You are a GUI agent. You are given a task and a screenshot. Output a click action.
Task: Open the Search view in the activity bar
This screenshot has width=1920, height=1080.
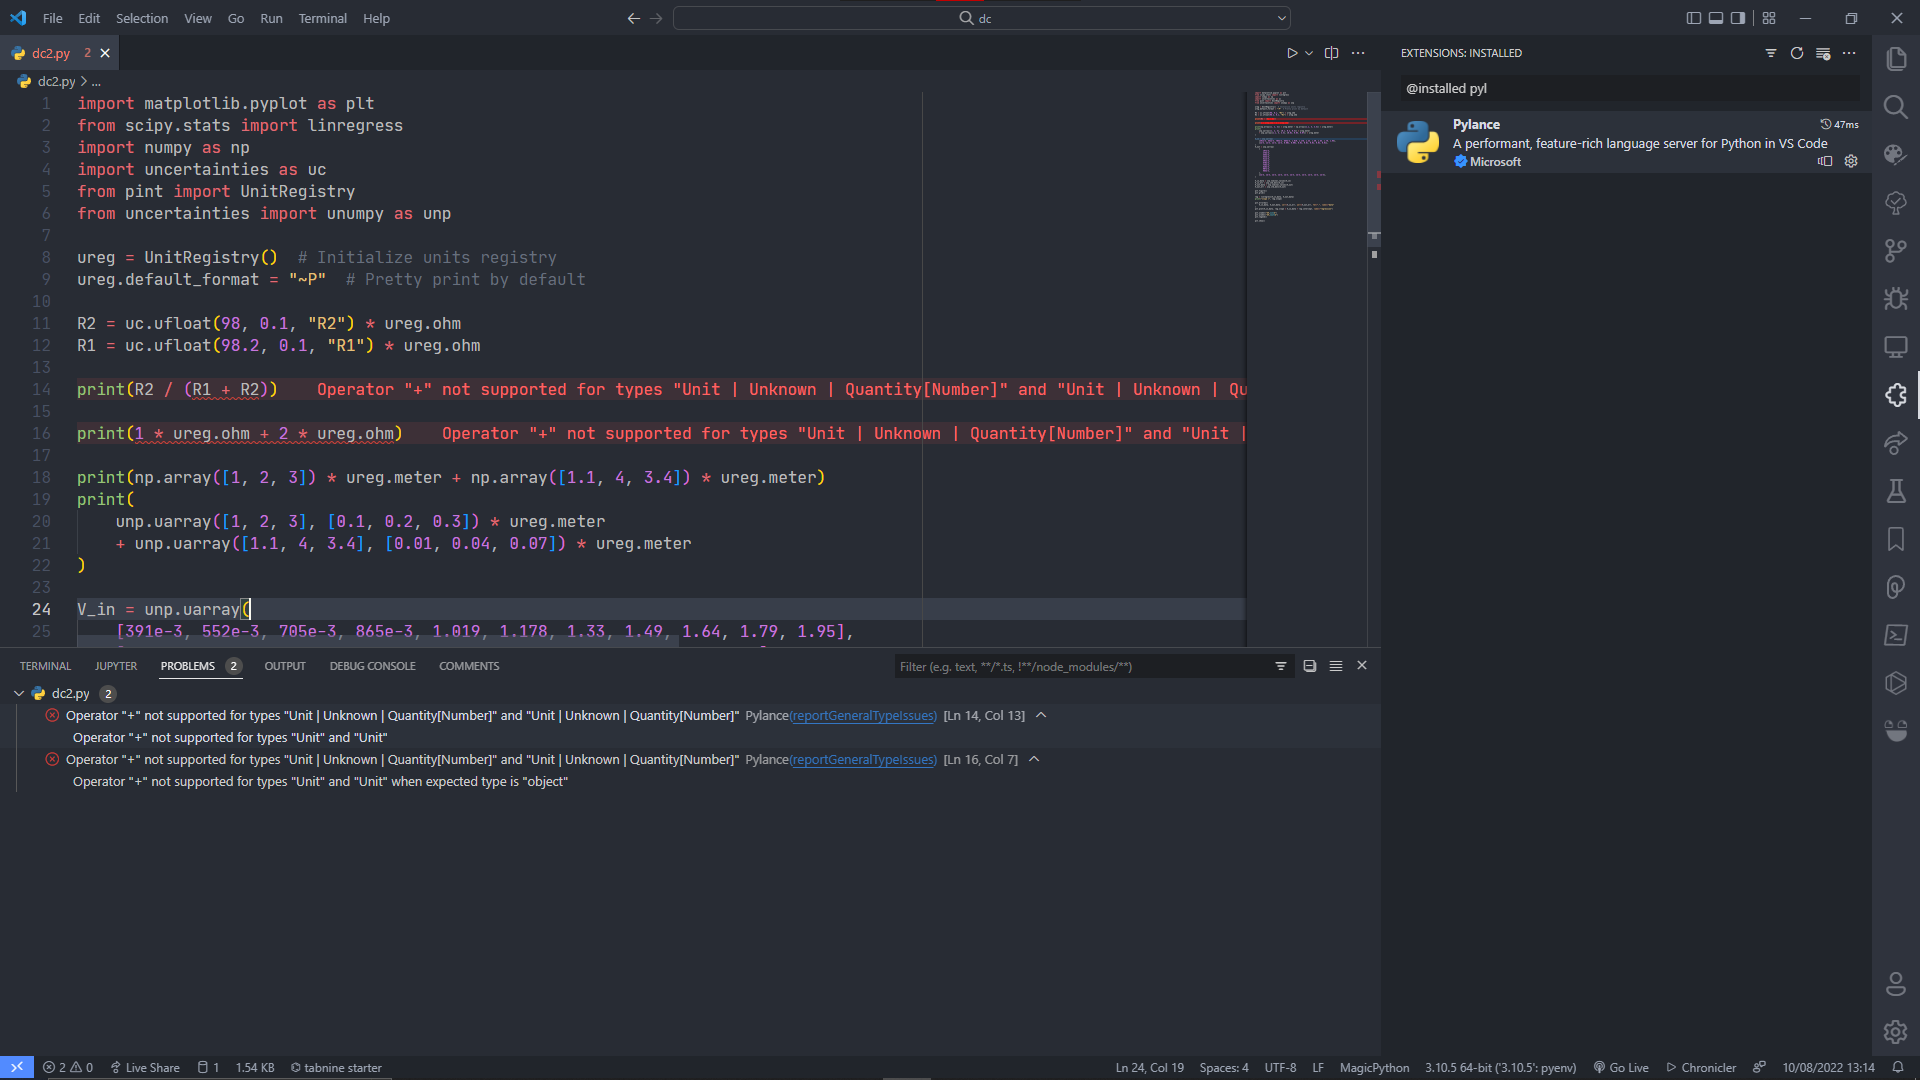[x=1896, y=106]
